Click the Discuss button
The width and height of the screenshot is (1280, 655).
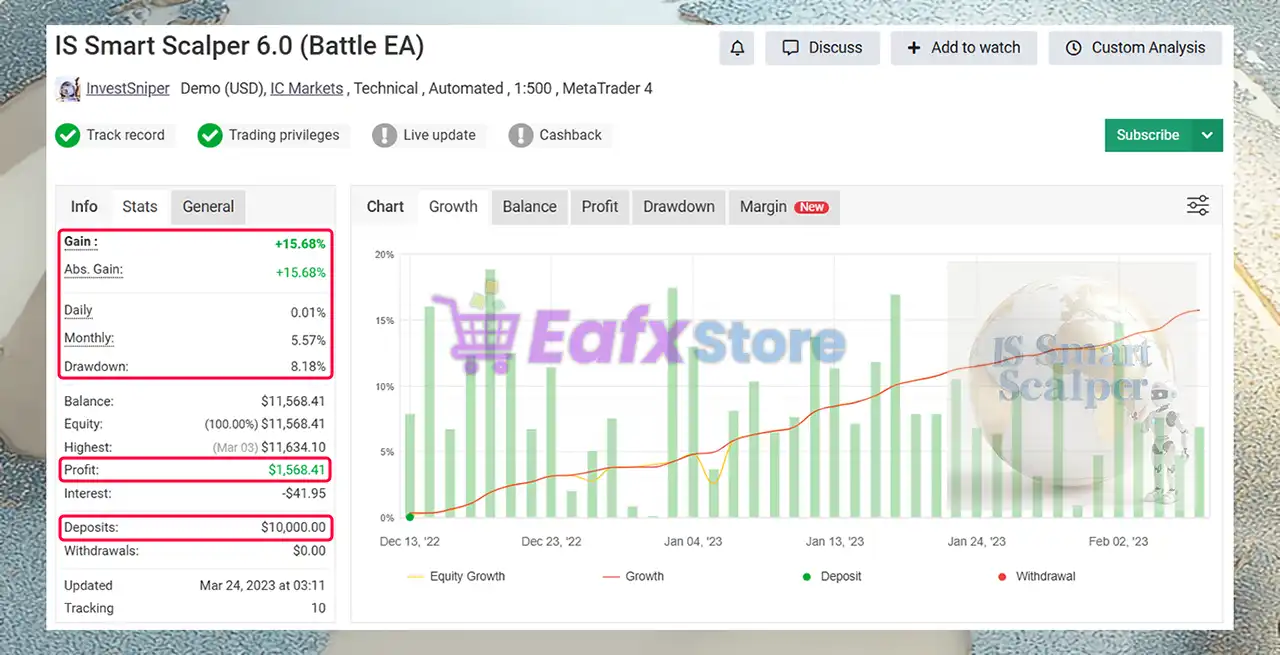[x=822, y=48]
